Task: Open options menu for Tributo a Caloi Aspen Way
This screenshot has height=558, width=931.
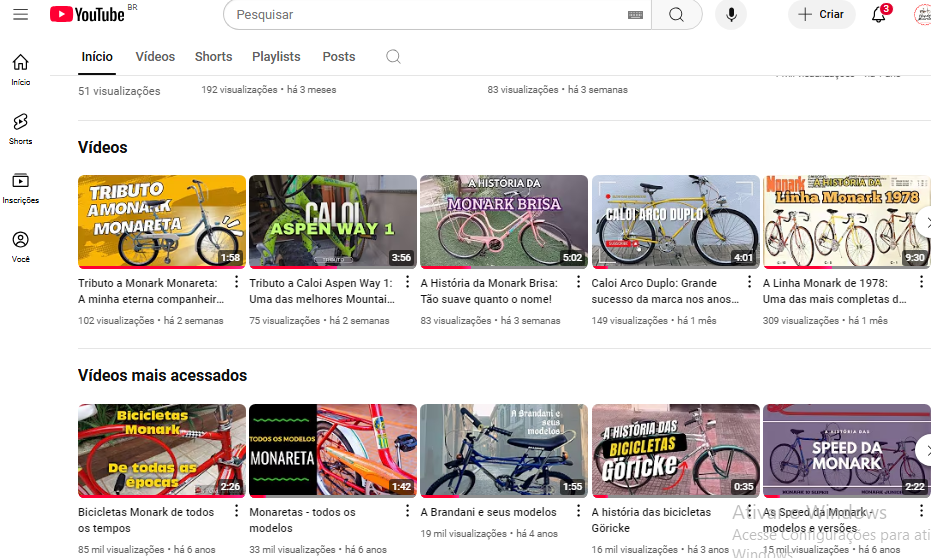Action: coord(407,282)
